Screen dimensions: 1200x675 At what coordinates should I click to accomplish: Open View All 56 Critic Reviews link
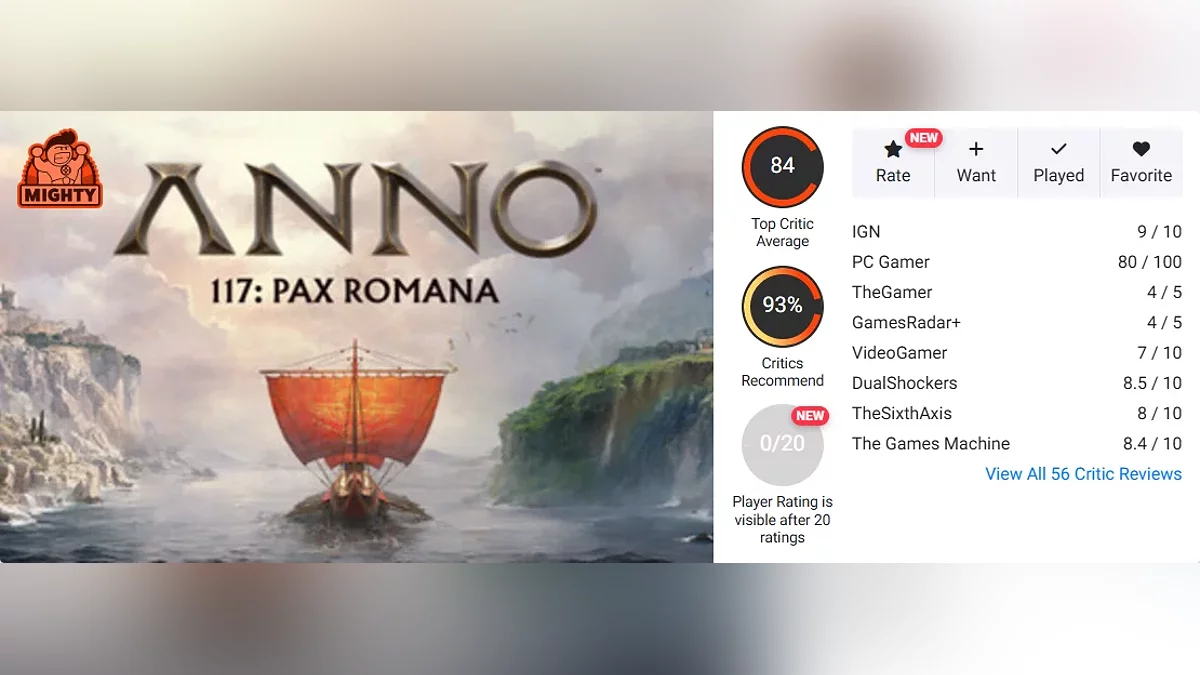pyautogui.click(x=1084, y=474)
